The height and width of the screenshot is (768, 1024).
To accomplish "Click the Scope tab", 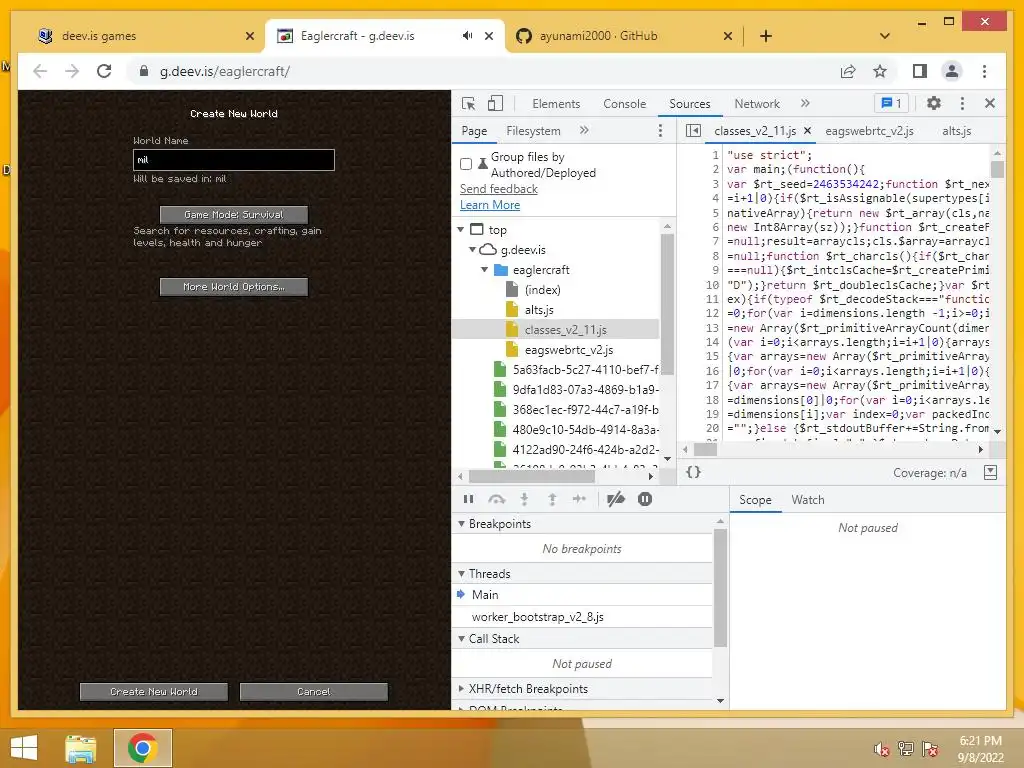I will coord(755,500).
